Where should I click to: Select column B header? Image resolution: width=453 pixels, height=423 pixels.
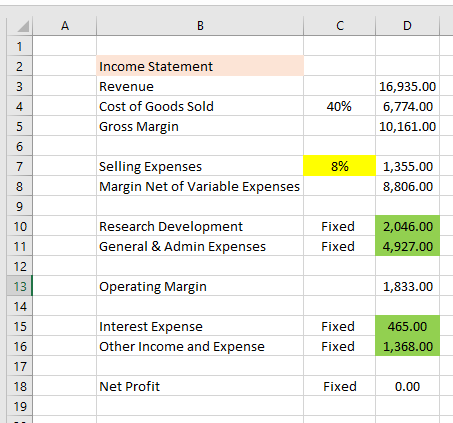pos(200,26)
